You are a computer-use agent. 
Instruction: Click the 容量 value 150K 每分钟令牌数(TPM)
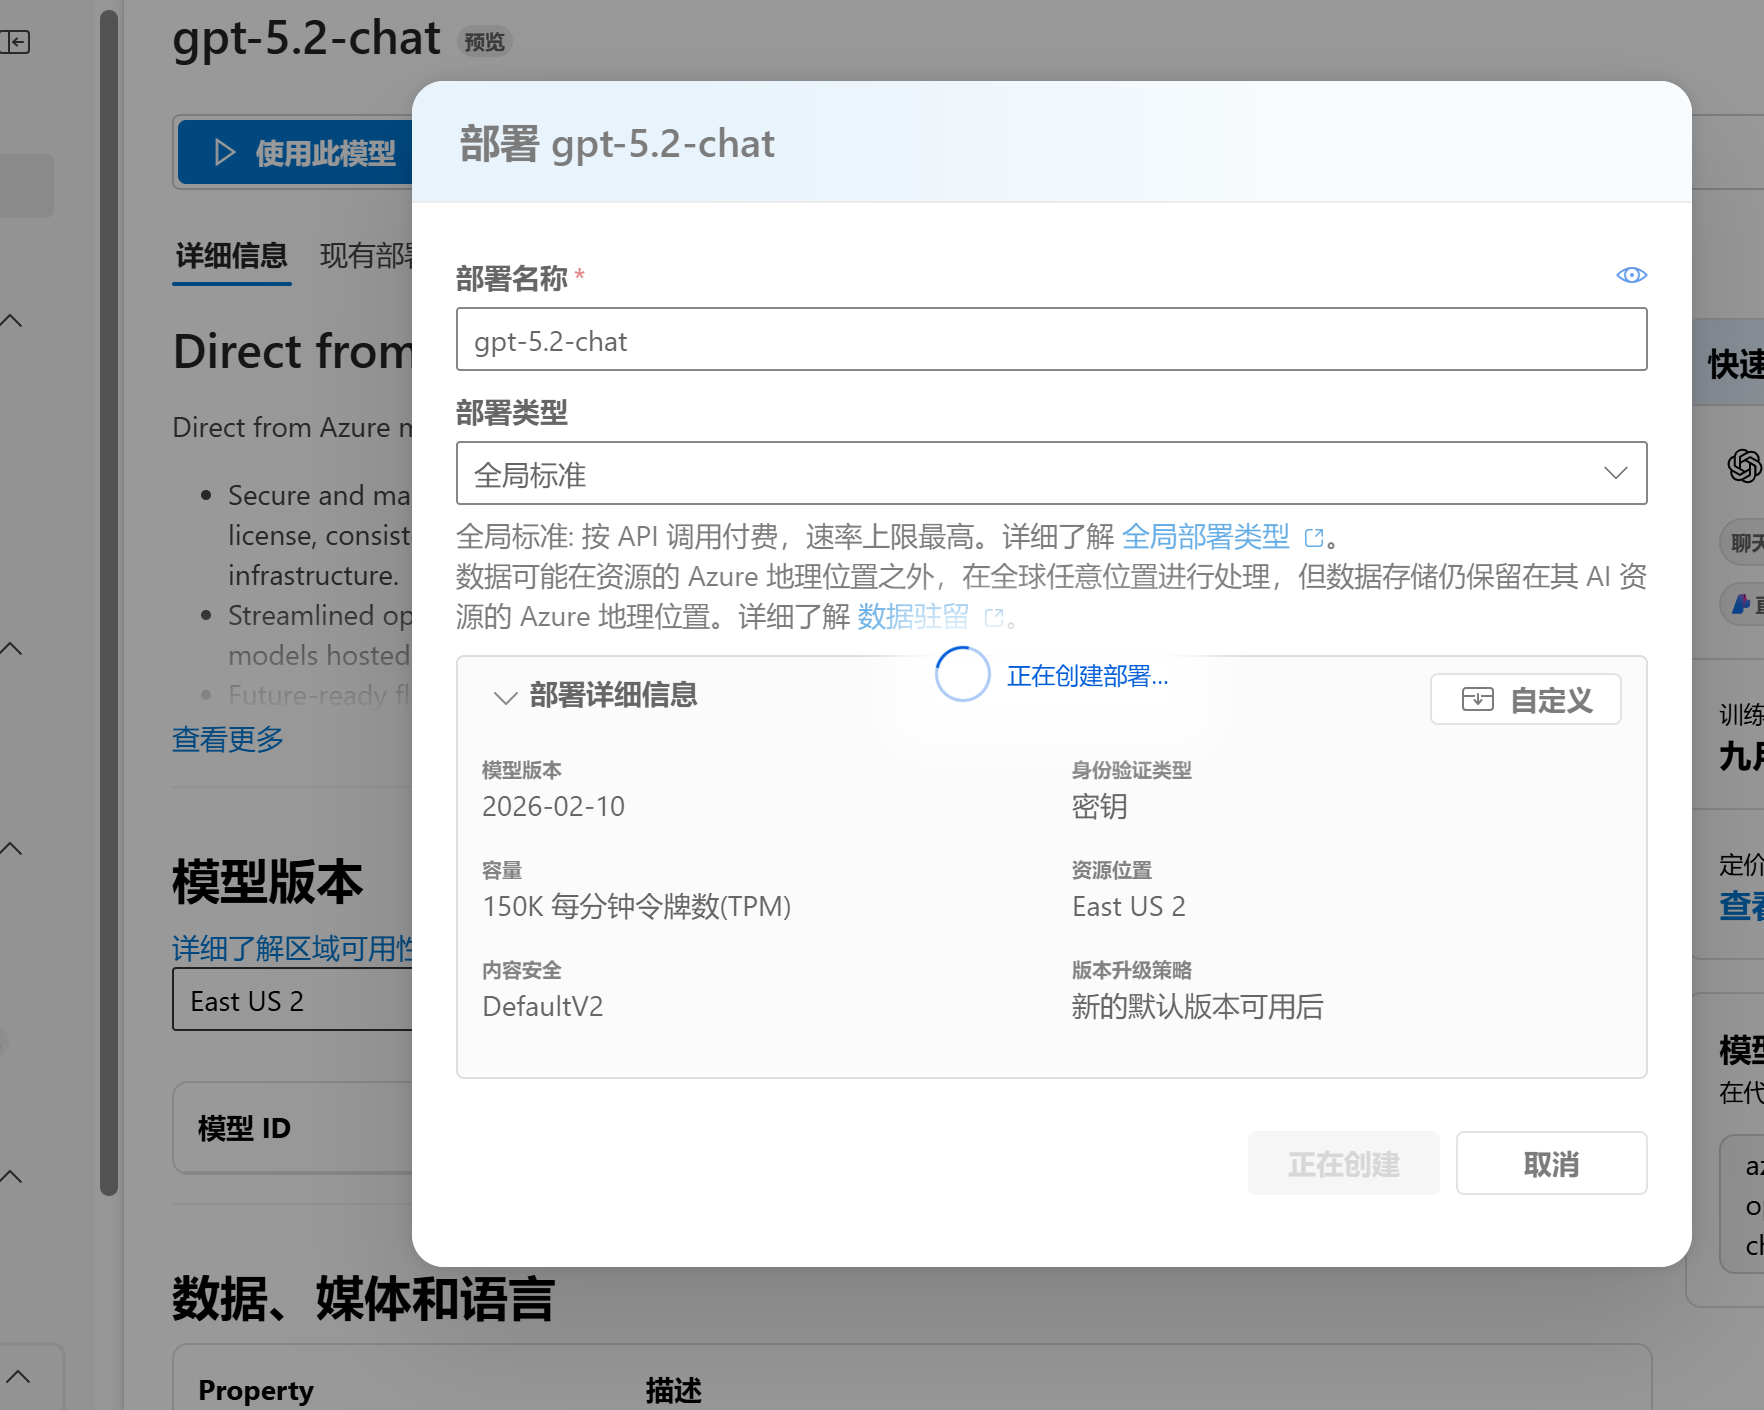click(637, 906)
